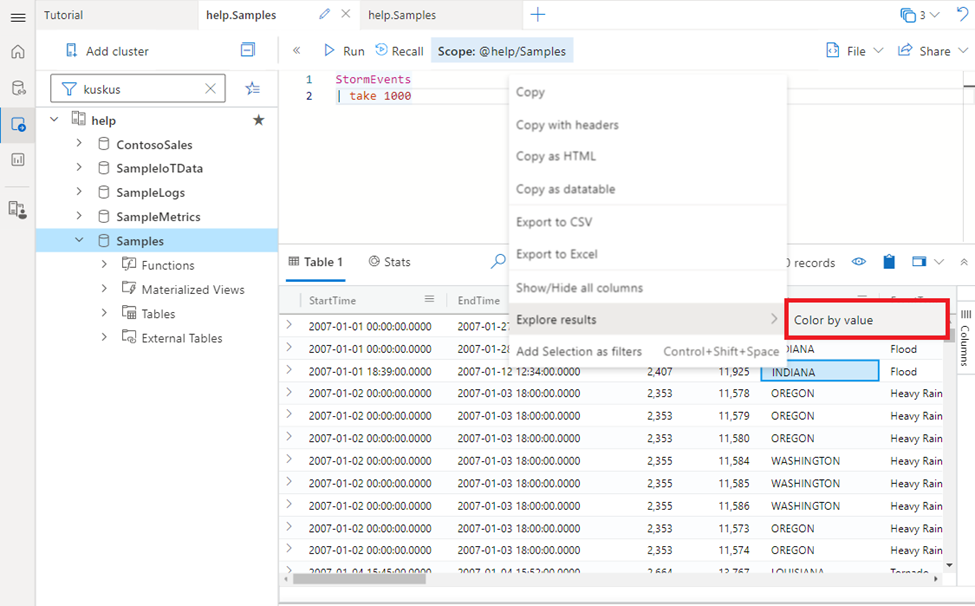Expand the Materialized Views folder
The image size is (975, 606).
coord(104,288)
